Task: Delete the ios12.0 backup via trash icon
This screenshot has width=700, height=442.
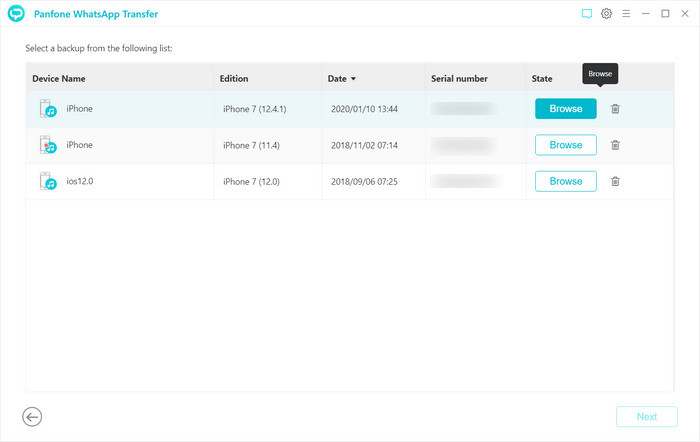Action: pos(615,181)
